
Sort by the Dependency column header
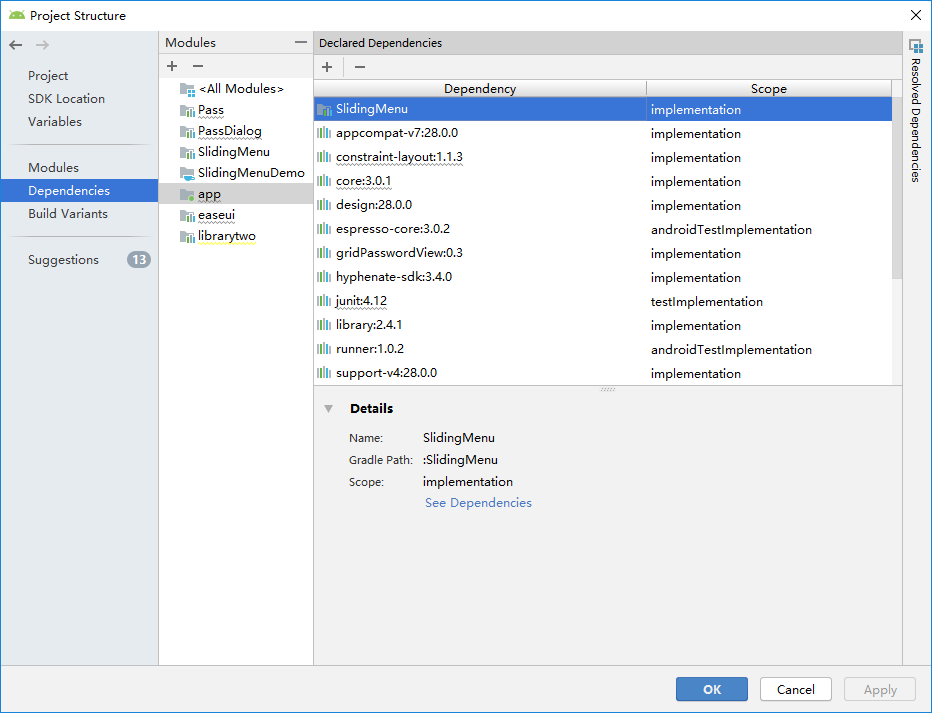[x=480, y=89]
